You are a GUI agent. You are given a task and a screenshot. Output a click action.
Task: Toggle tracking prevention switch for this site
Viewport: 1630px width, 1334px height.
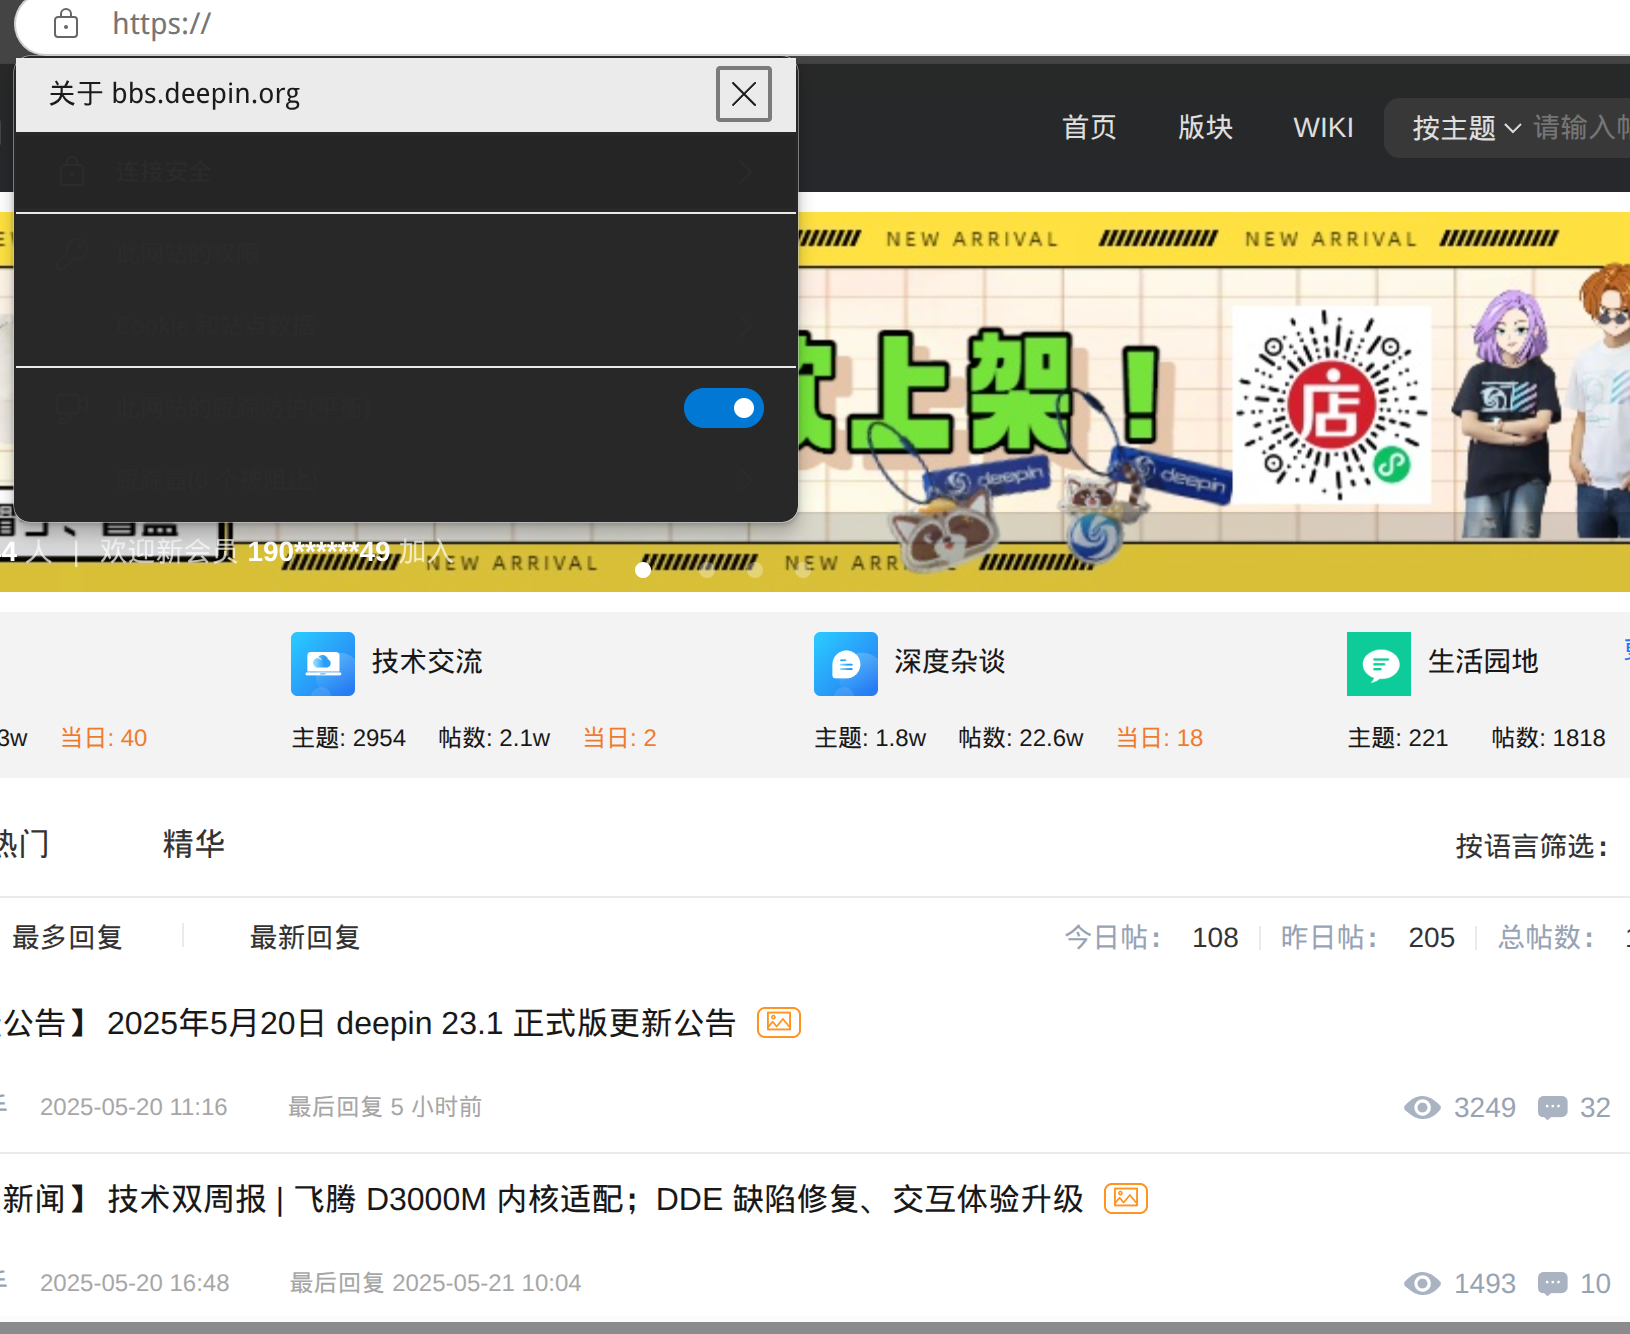pyautogui.click(x=724, y=408)
